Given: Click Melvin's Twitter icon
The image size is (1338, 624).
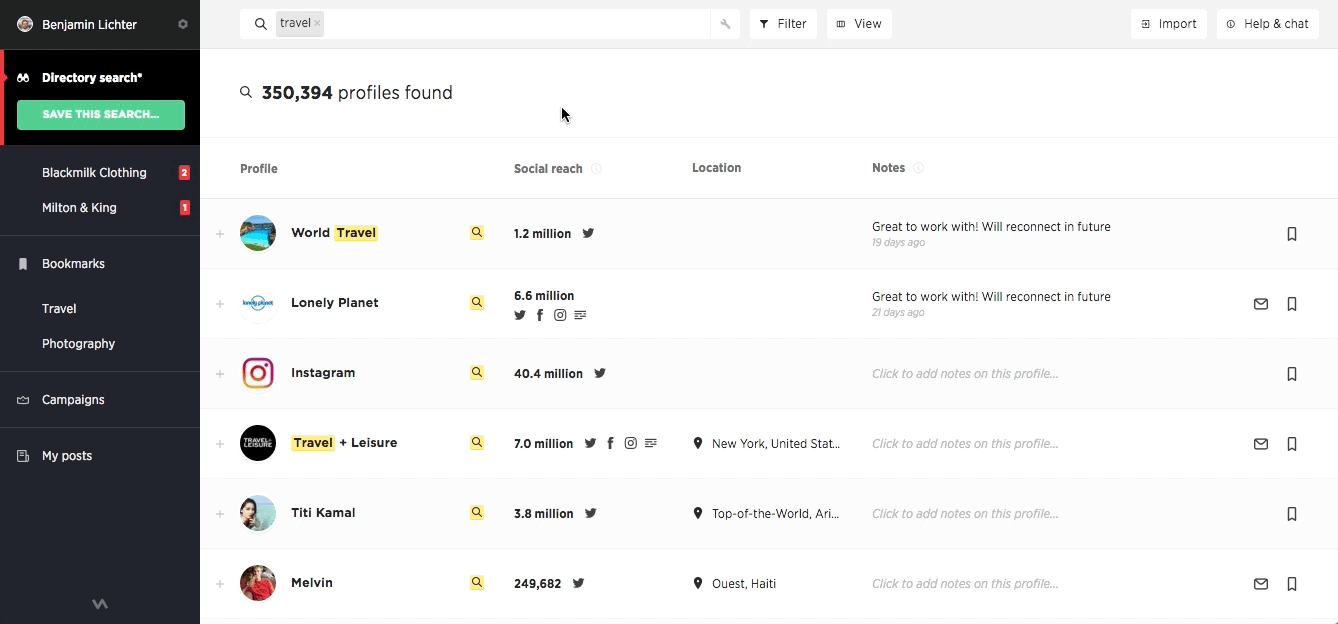Looking at the screenshot, I should coord(578,583).
